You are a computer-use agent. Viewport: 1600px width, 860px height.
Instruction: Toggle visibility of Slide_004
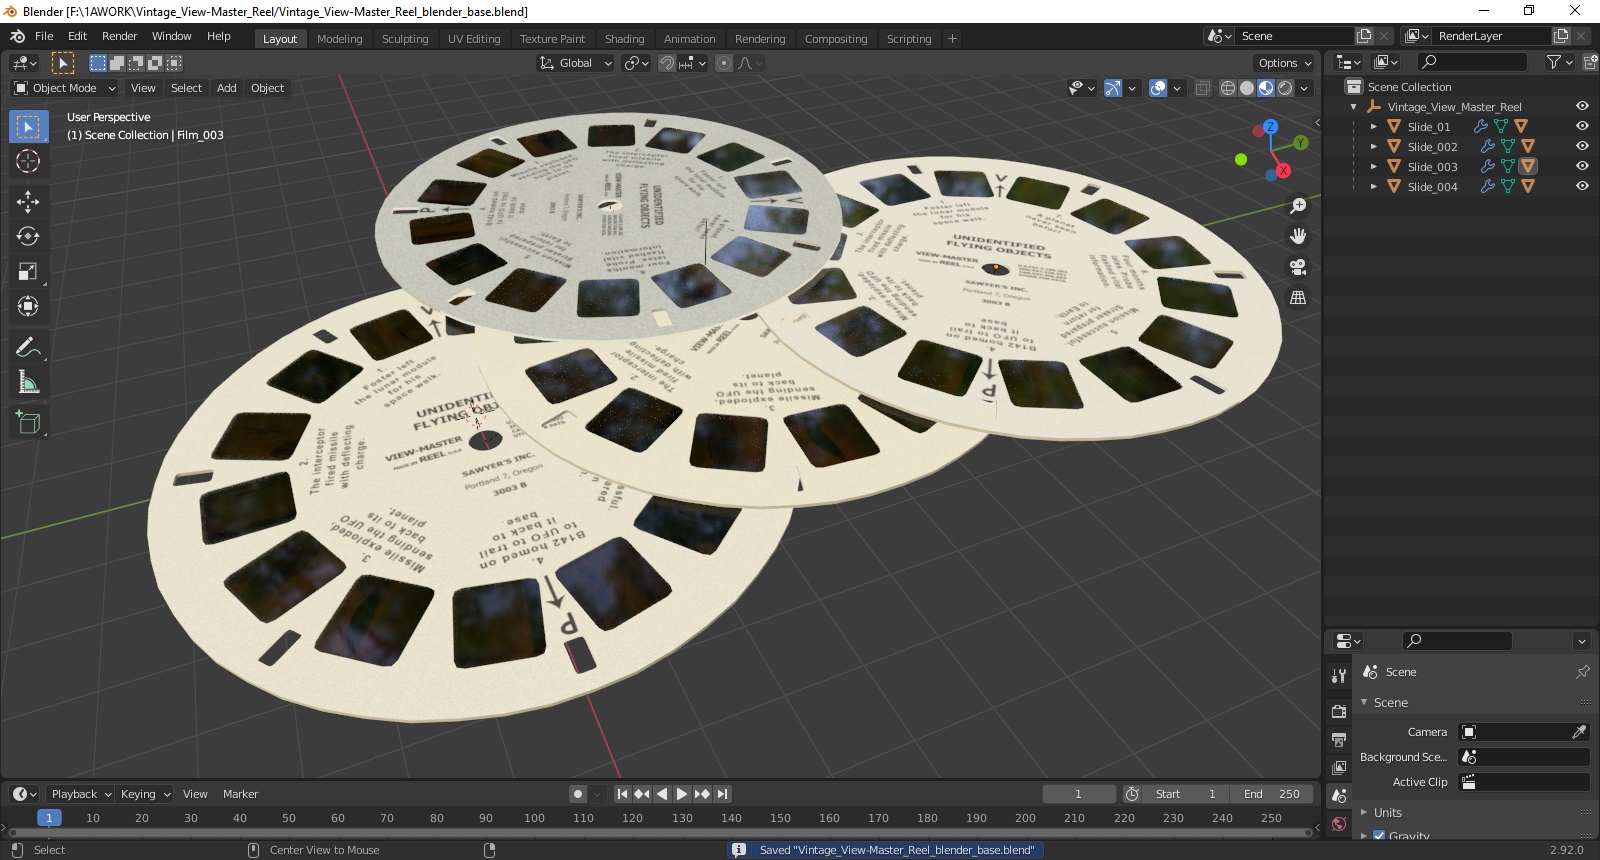(x=1582, y=186)
